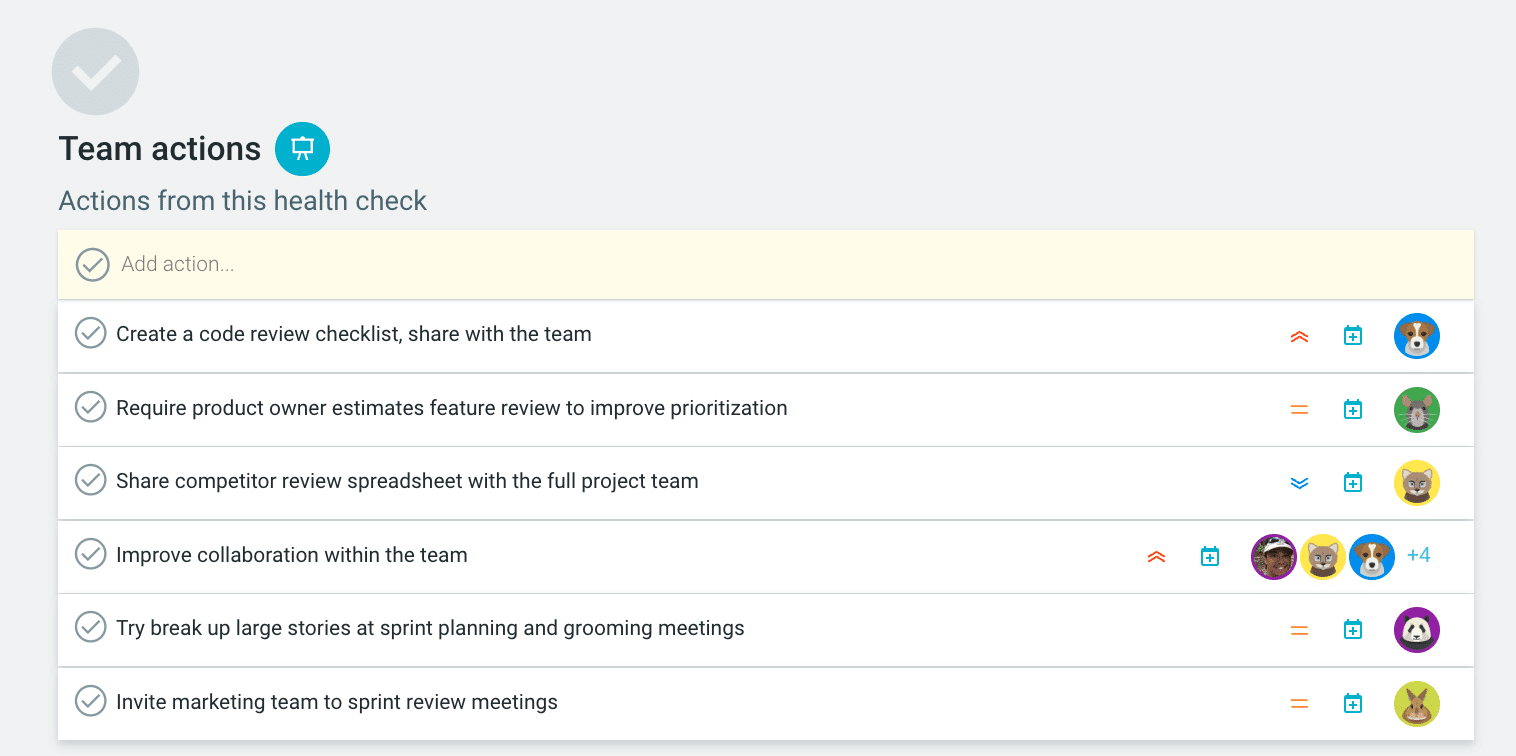Add due date to marketing team invite action

click(1352, 704)
